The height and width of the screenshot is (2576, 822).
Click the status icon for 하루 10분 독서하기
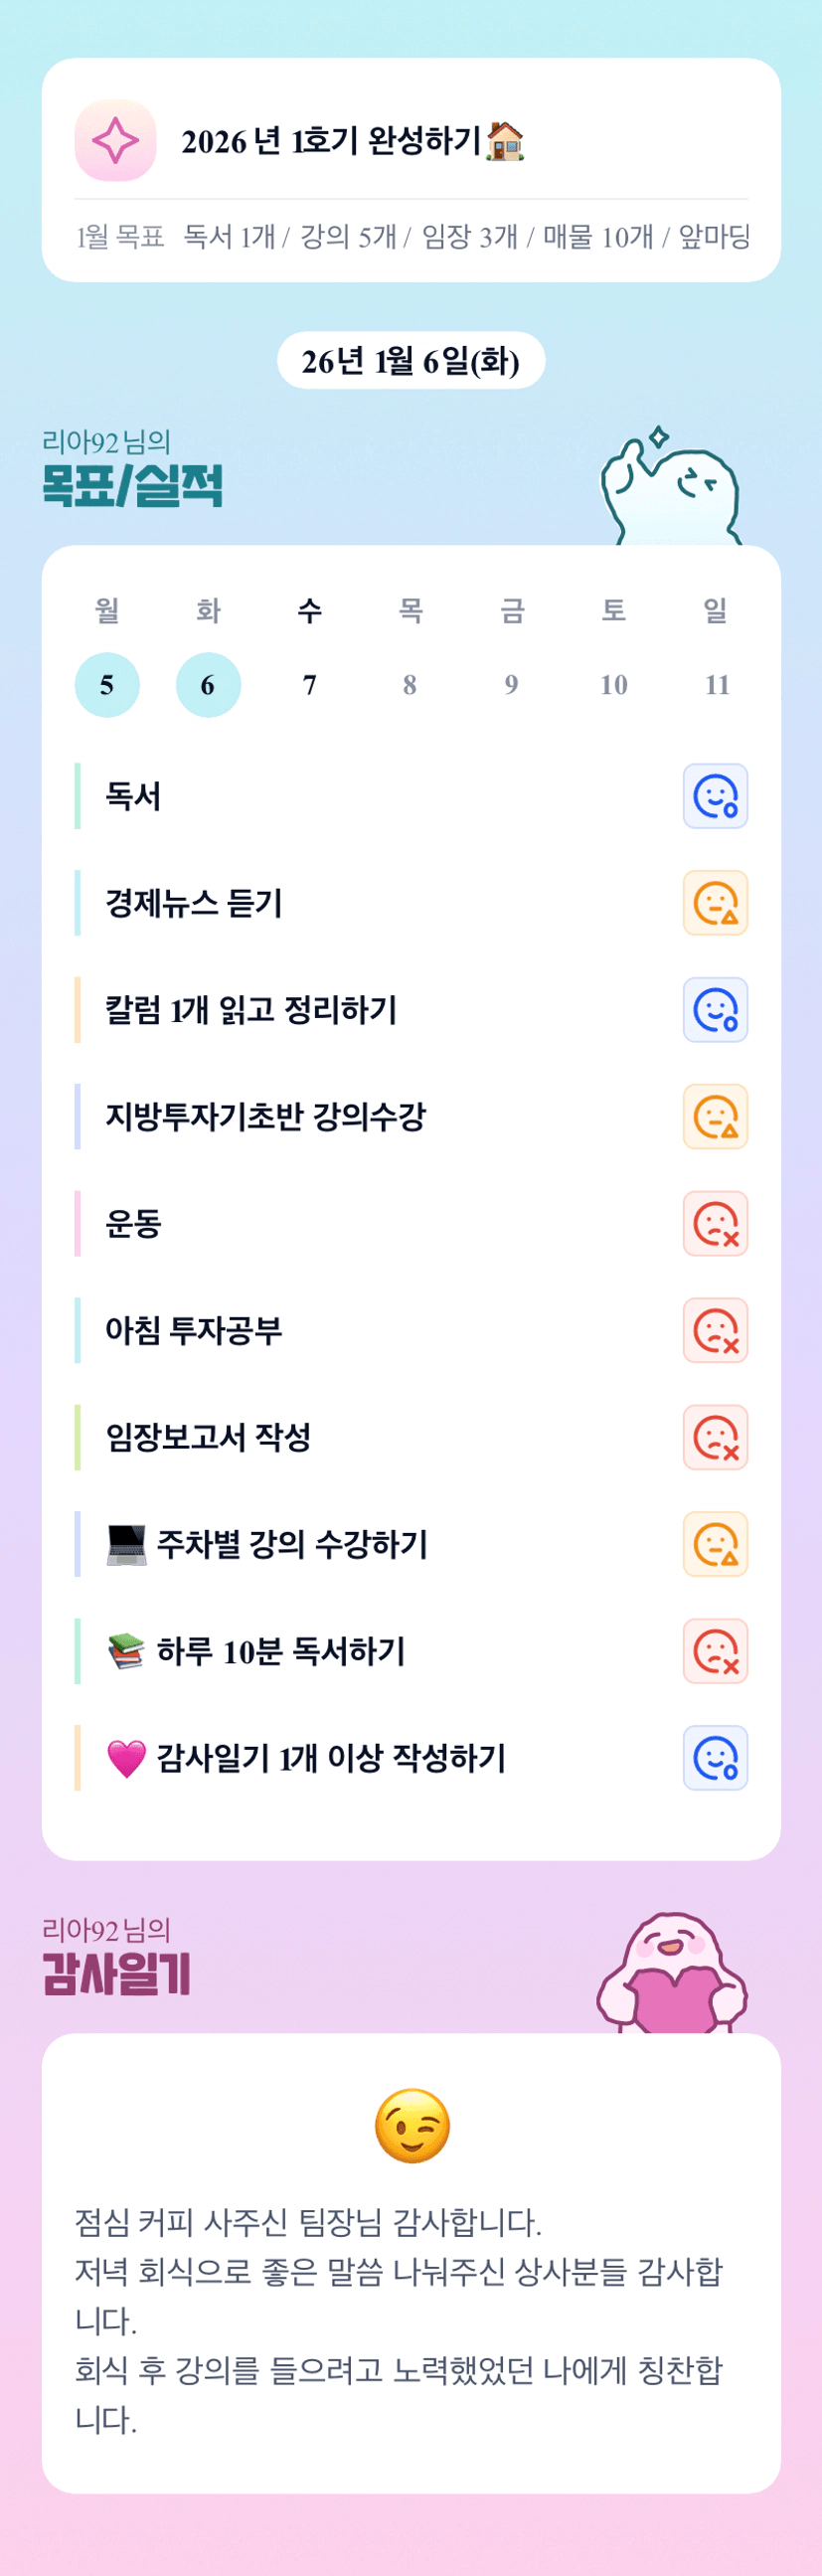pos(715,1652)
